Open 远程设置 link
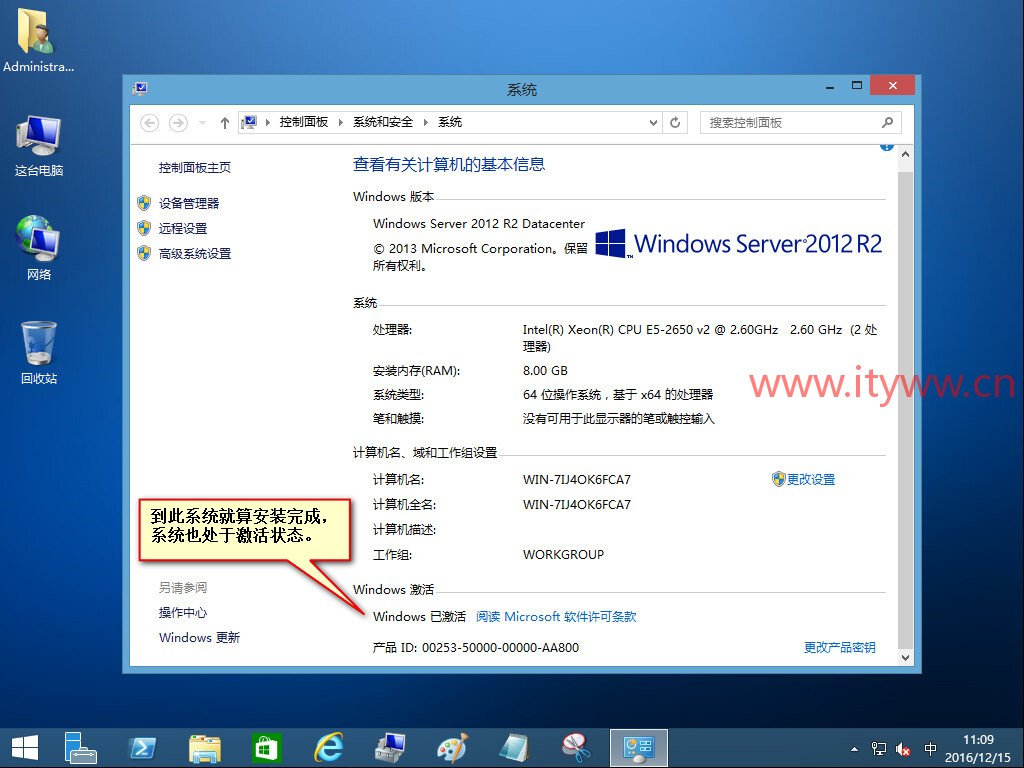This screenshot has width=1024, height=768. (183, 229)
